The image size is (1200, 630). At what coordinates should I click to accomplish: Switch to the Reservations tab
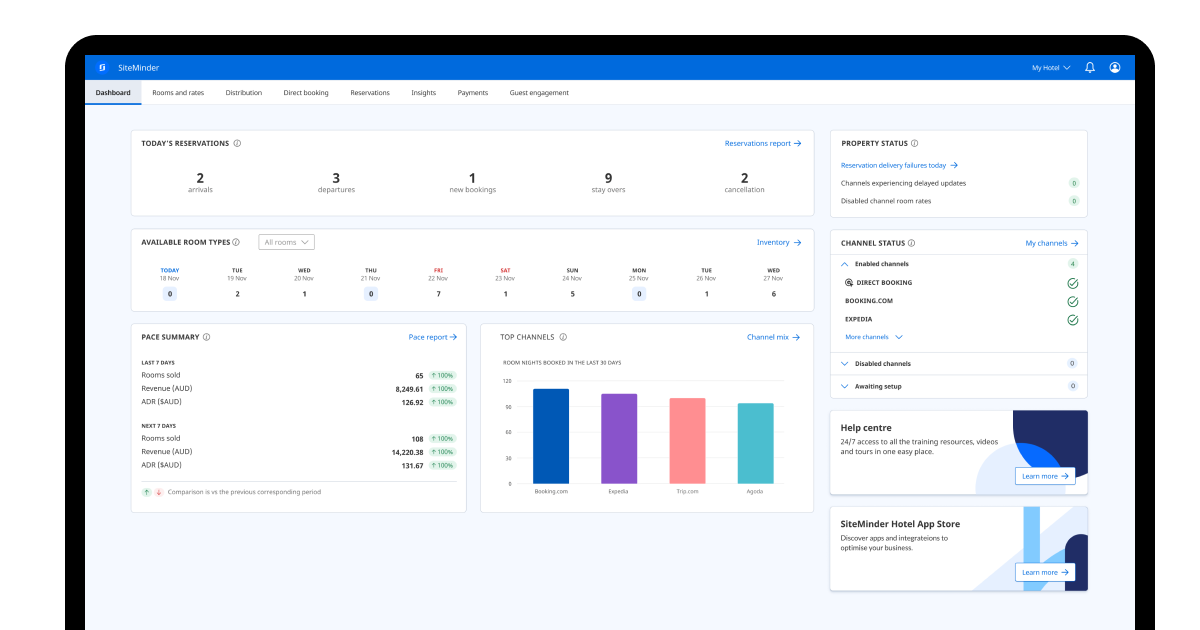[x=370, y=92]
